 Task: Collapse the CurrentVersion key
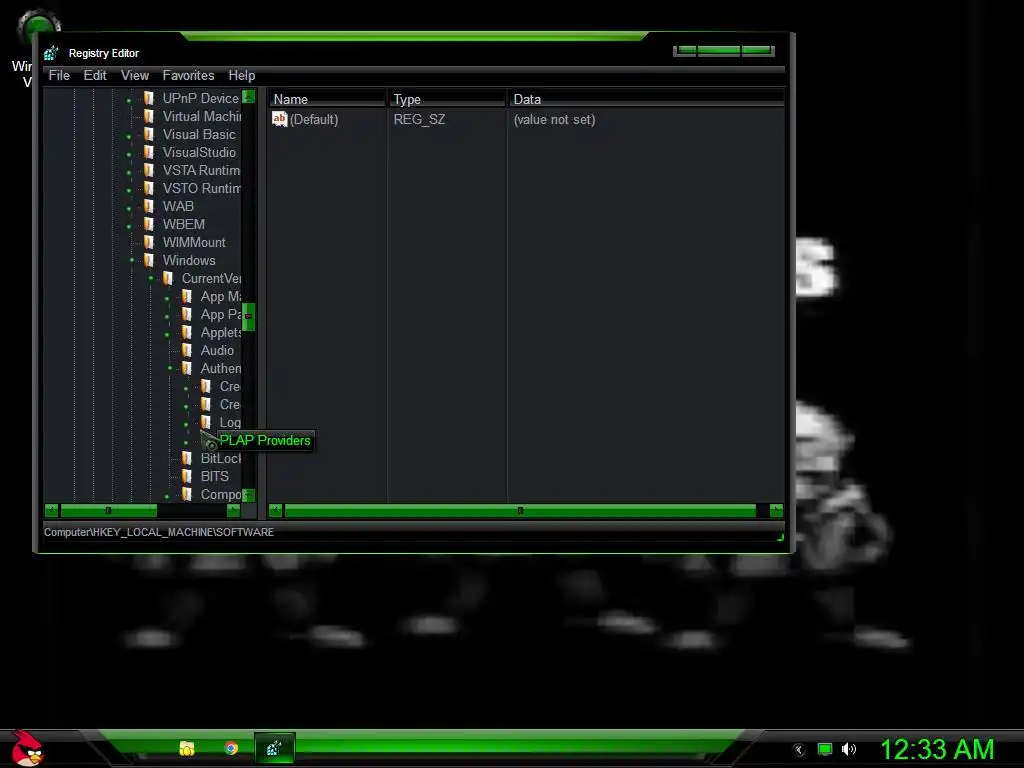[x=151, y=278]
